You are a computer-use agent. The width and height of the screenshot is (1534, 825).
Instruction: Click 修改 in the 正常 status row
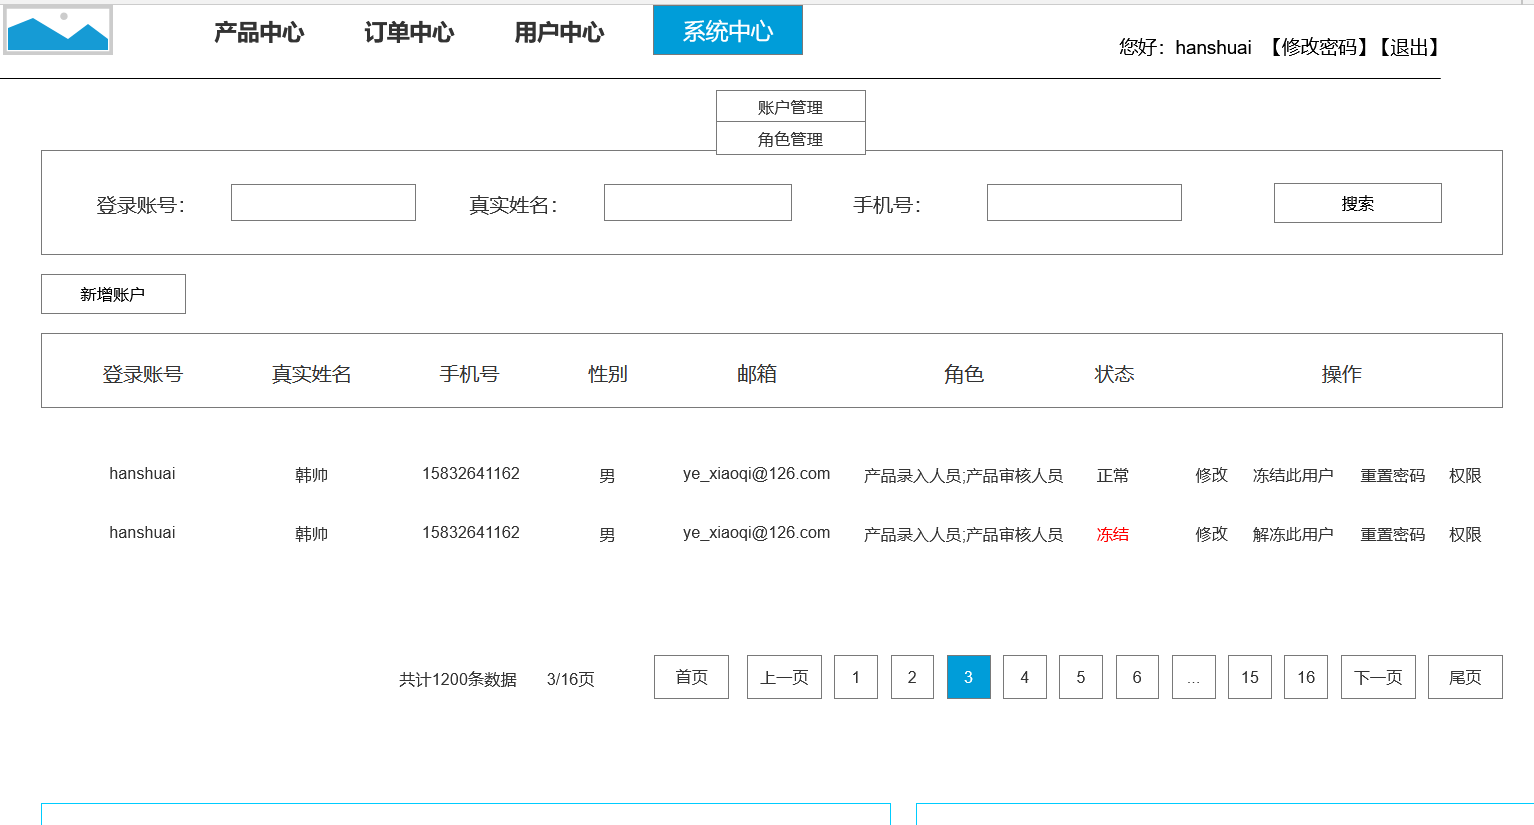1211,475
